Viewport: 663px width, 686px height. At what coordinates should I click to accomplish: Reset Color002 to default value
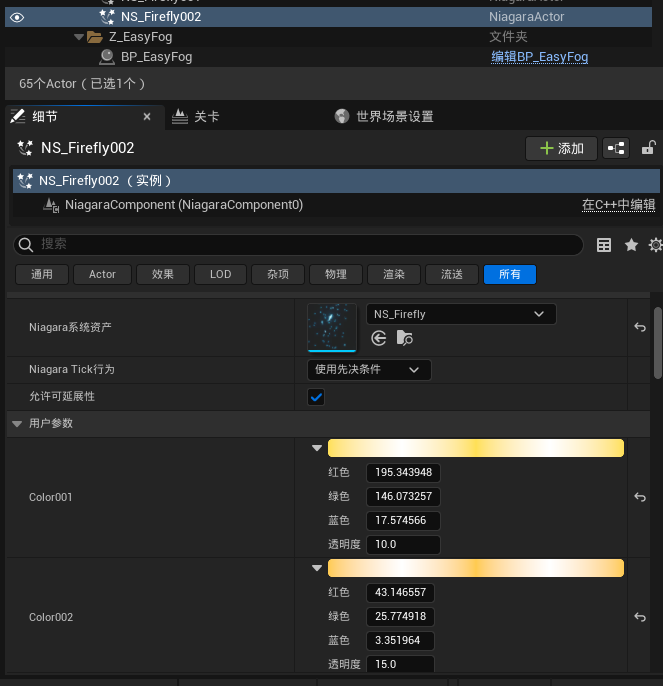pyautogui.click(x=640, y=617)
